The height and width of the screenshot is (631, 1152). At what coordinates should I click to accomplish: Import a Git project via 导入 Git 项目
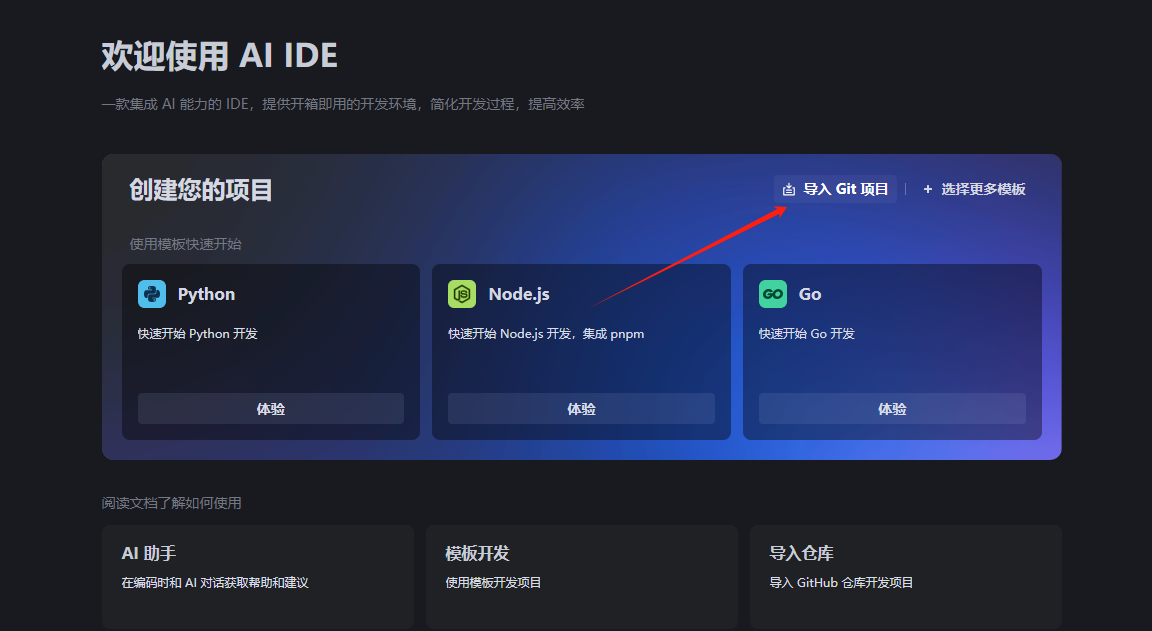point(835,190)
